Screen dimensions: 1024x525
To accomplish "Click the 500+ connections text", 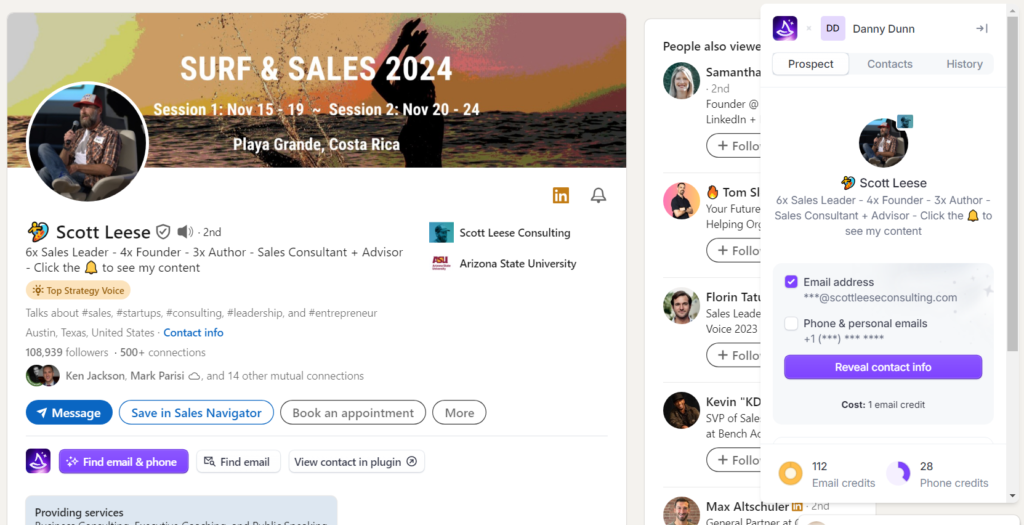I will click(x=161, y=353).
